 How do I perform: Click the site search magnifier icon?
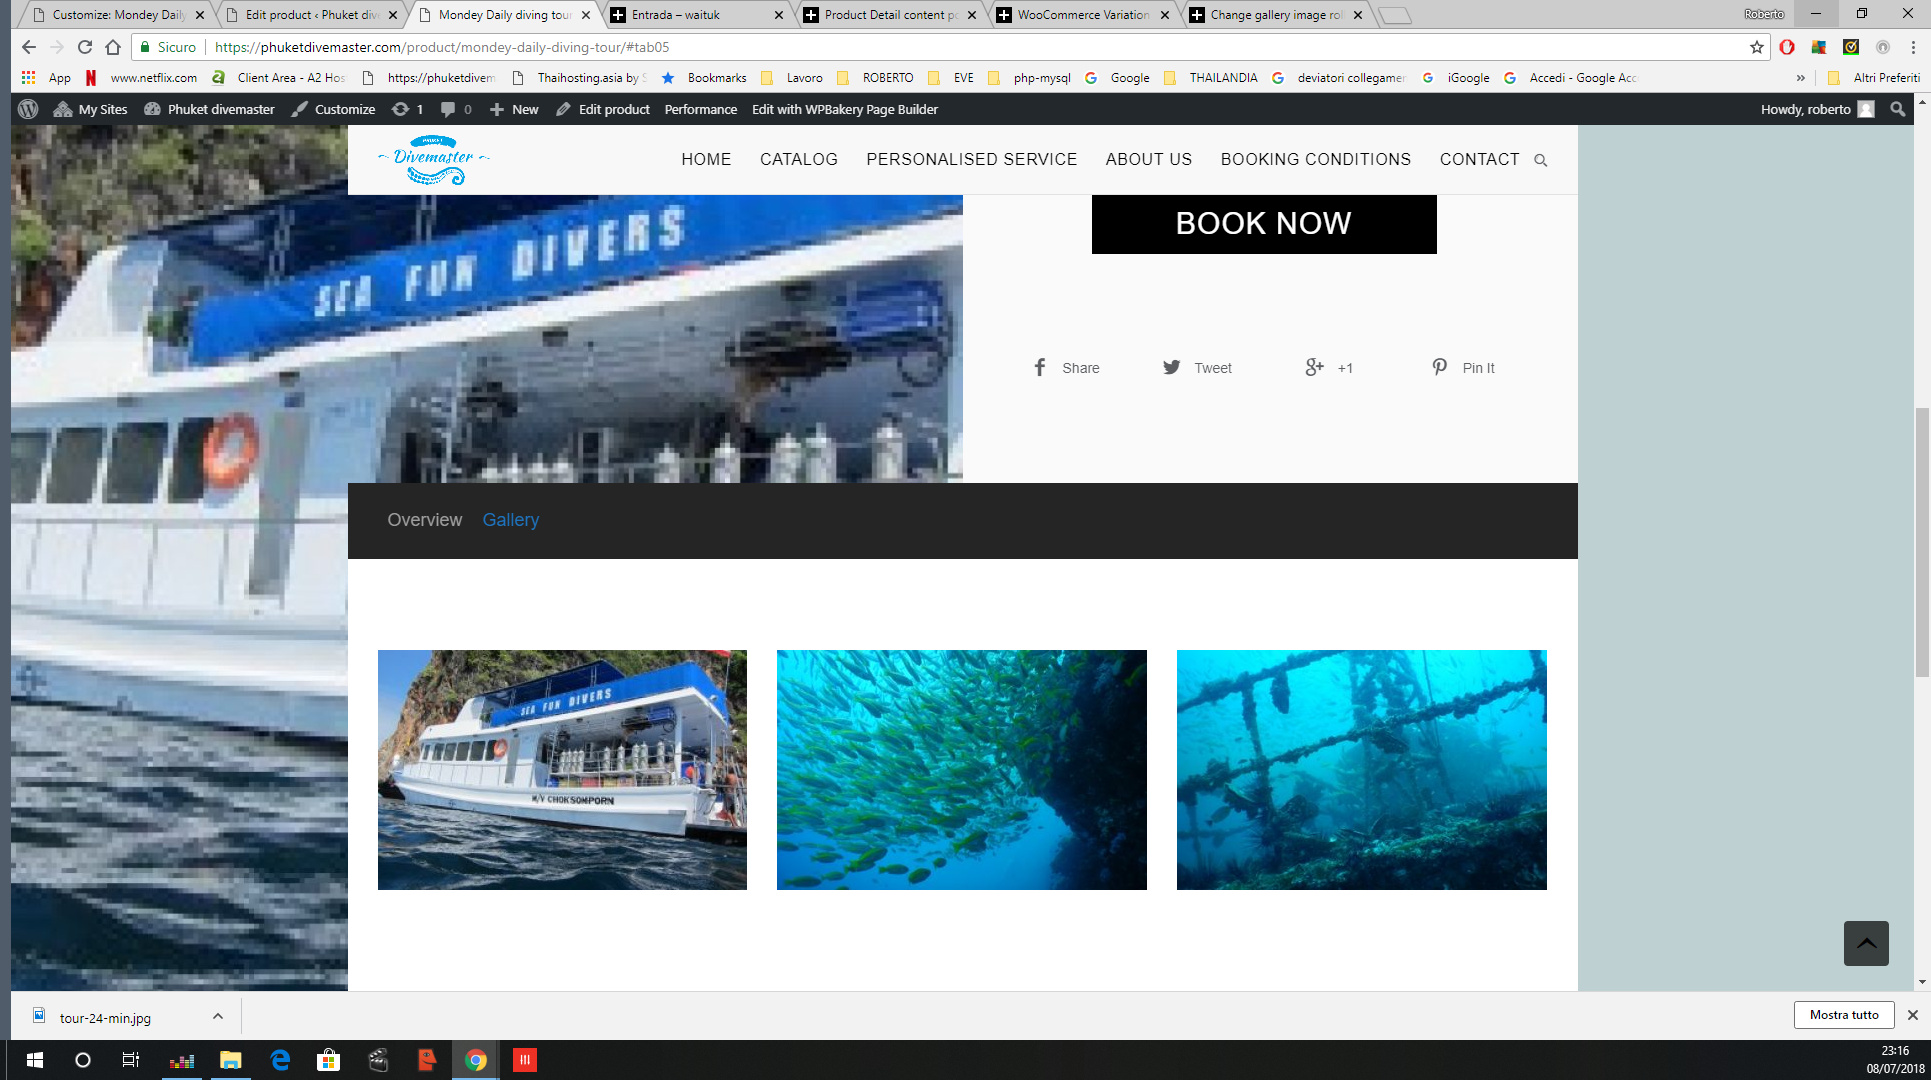tap(1541, 160)
